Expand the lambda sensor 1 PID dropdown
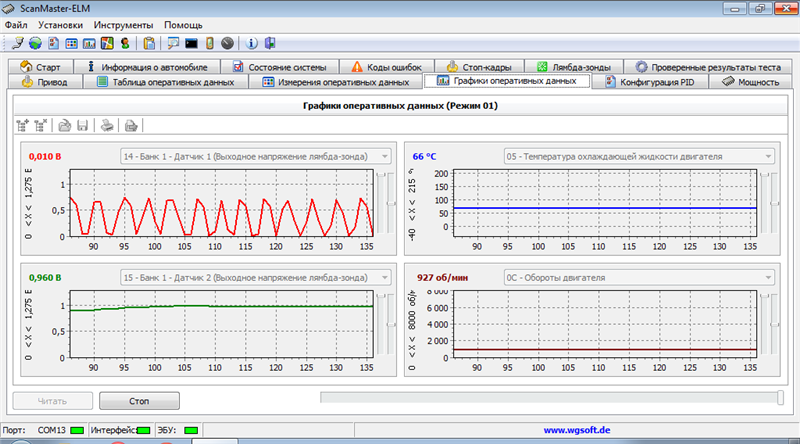This screenshot has height=444, width=800. click(x=384, y=157)
